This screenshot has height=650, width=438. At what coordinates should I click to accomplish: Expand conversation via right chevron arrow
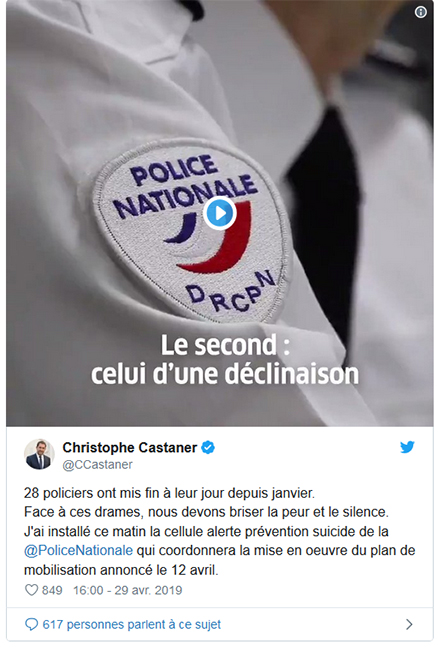409,624
